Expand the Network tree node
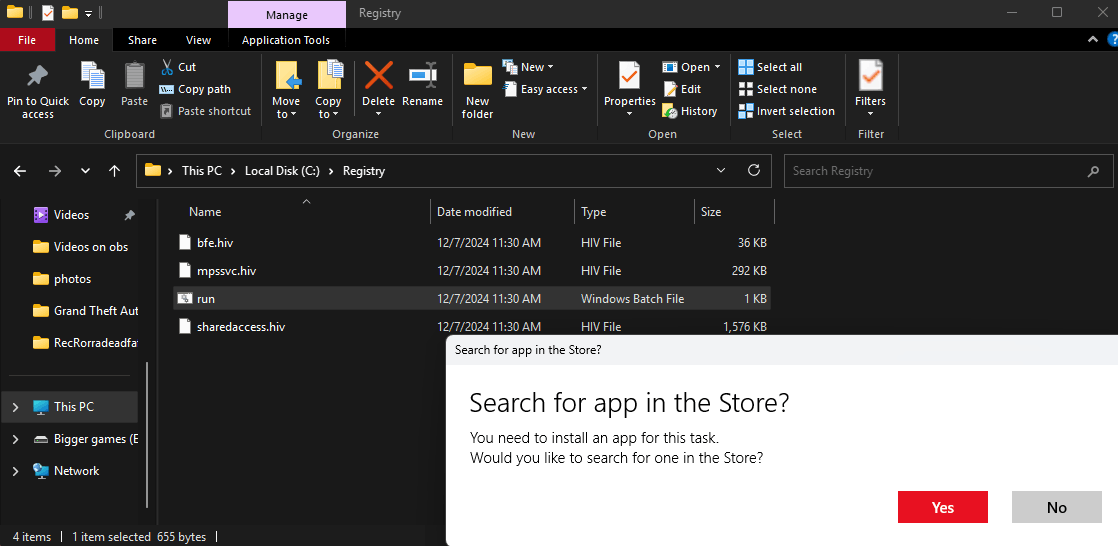Screen dimensions: 1118x546 click(x=16, y=471)
